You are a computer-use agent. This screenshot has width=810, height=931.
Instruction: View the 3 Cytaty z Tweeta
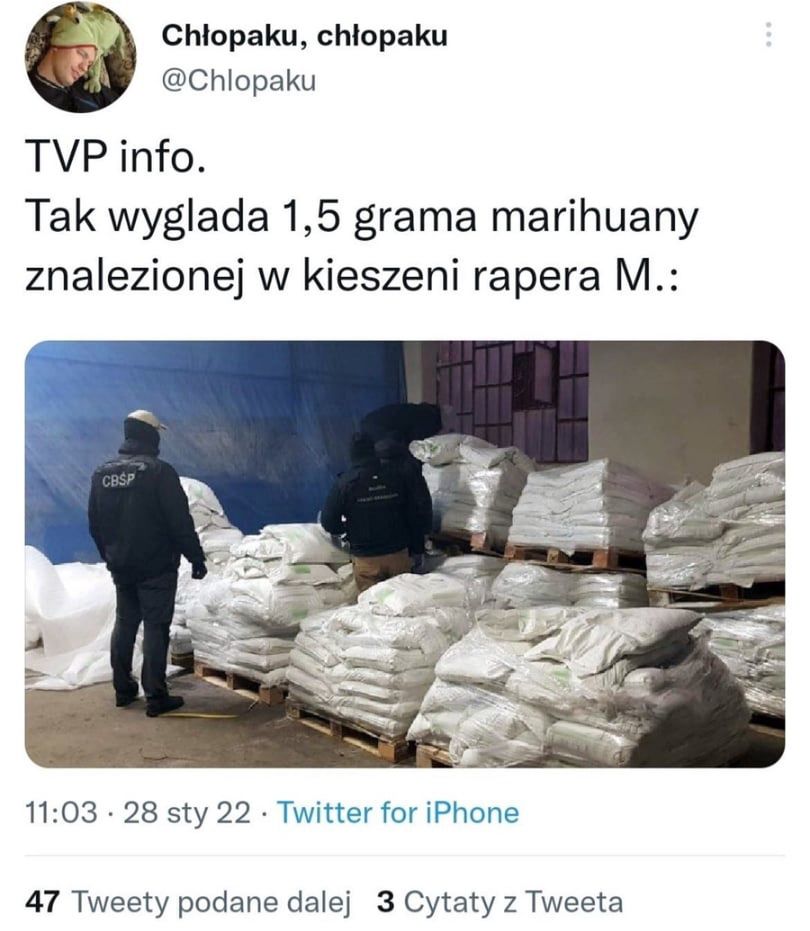tap(500, 902)
